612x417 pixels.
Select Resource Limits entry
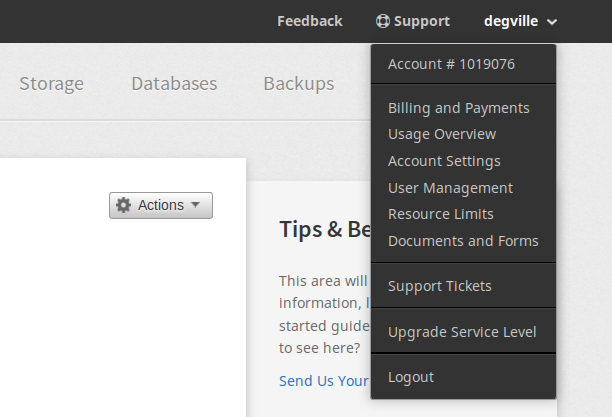coord(441,214)
